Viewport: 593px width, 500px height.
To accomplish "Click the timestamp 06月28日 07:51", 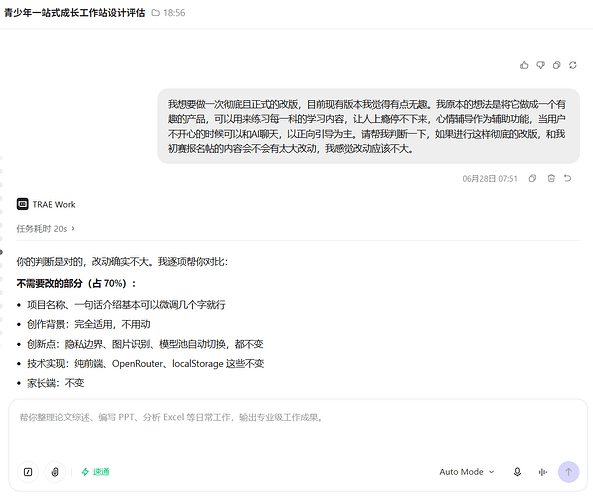I will point(490,179).
